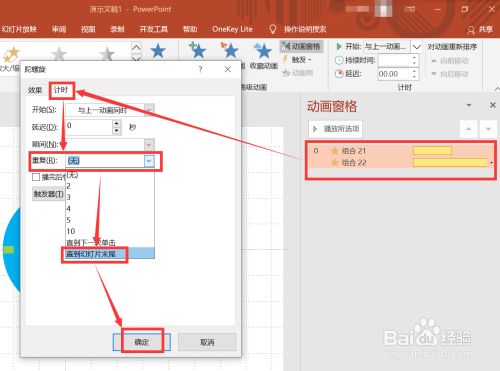Viewport: 500px width, 371px height.
Task: Select 5 in the repeat list
Action: coord(110,220)
